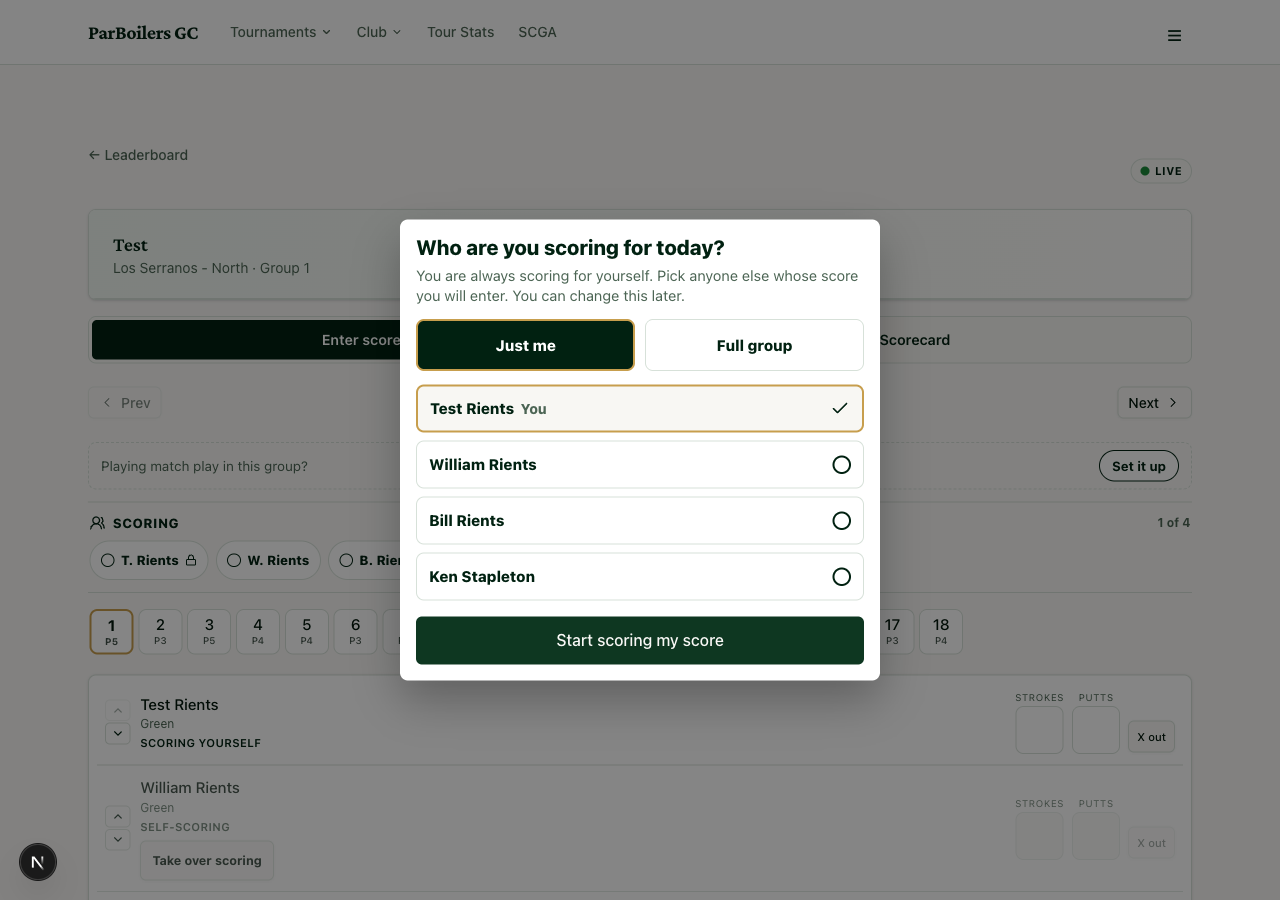The height and width of the screenshot is (900, 1280).
Task: Expand the Tournaments dropdown menu
Action: [x=280, y=32]
